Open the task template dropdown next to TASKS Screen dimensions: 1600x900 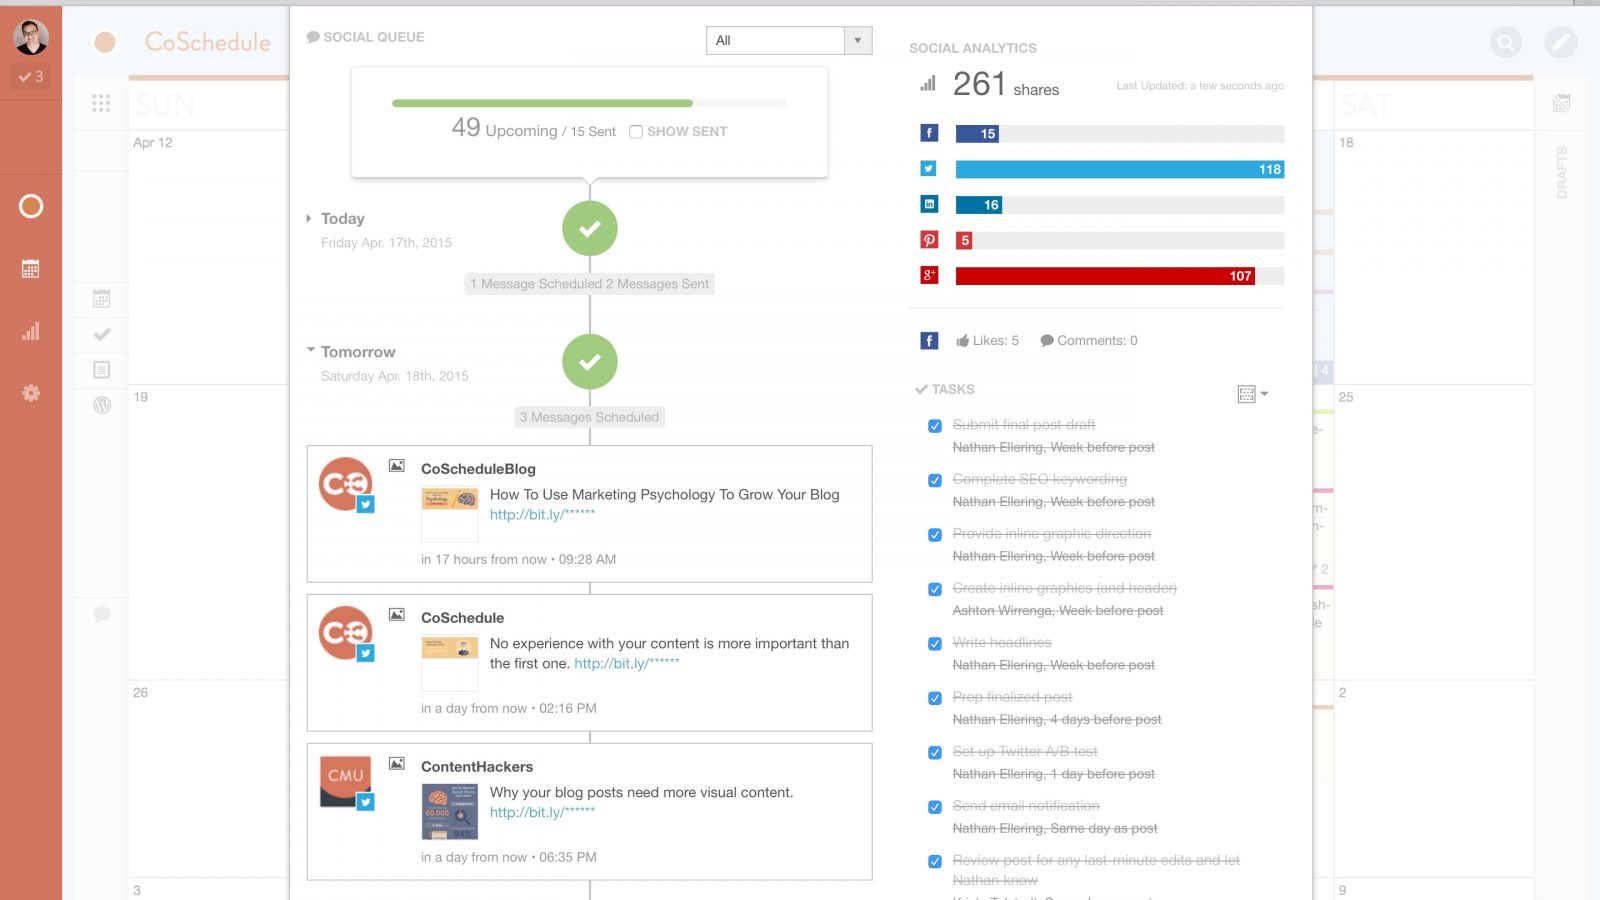pyautogui.click(x=1252, y=394)
